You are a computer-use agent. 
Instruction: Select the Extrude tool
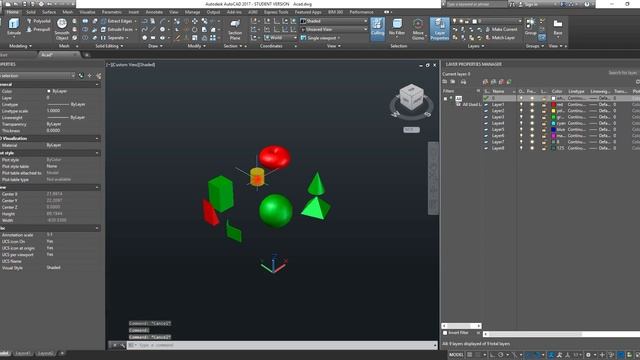(13, 27)
